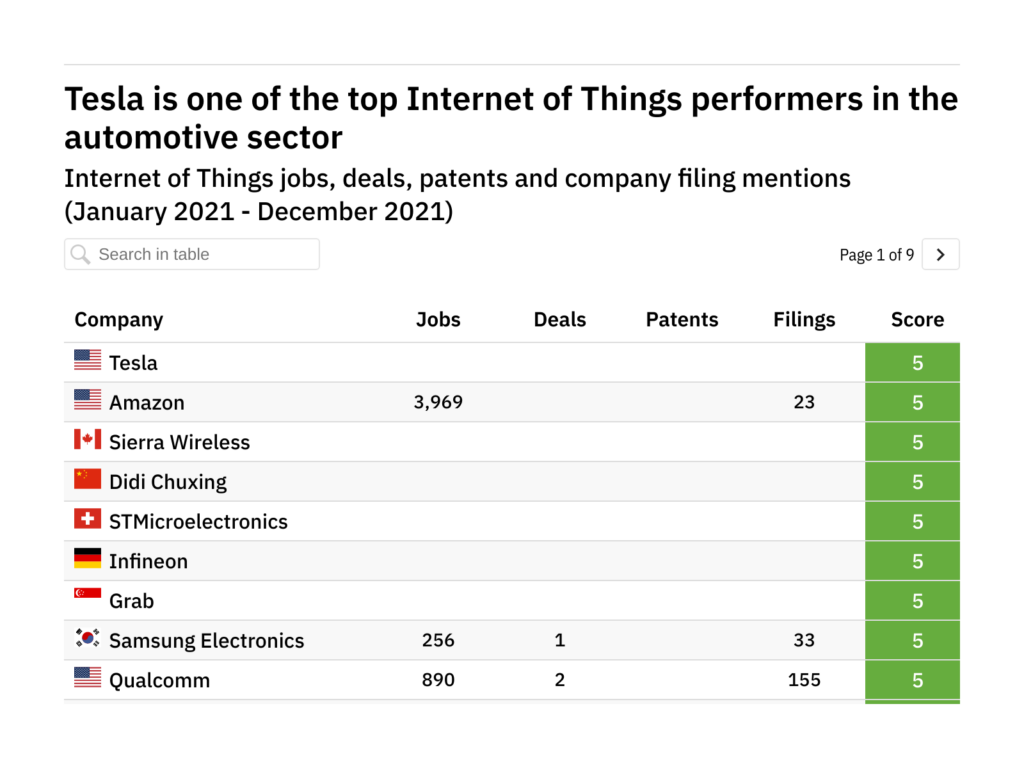Sort table by Score column
Screen dimensions: 1024x768
coord(917,320)
